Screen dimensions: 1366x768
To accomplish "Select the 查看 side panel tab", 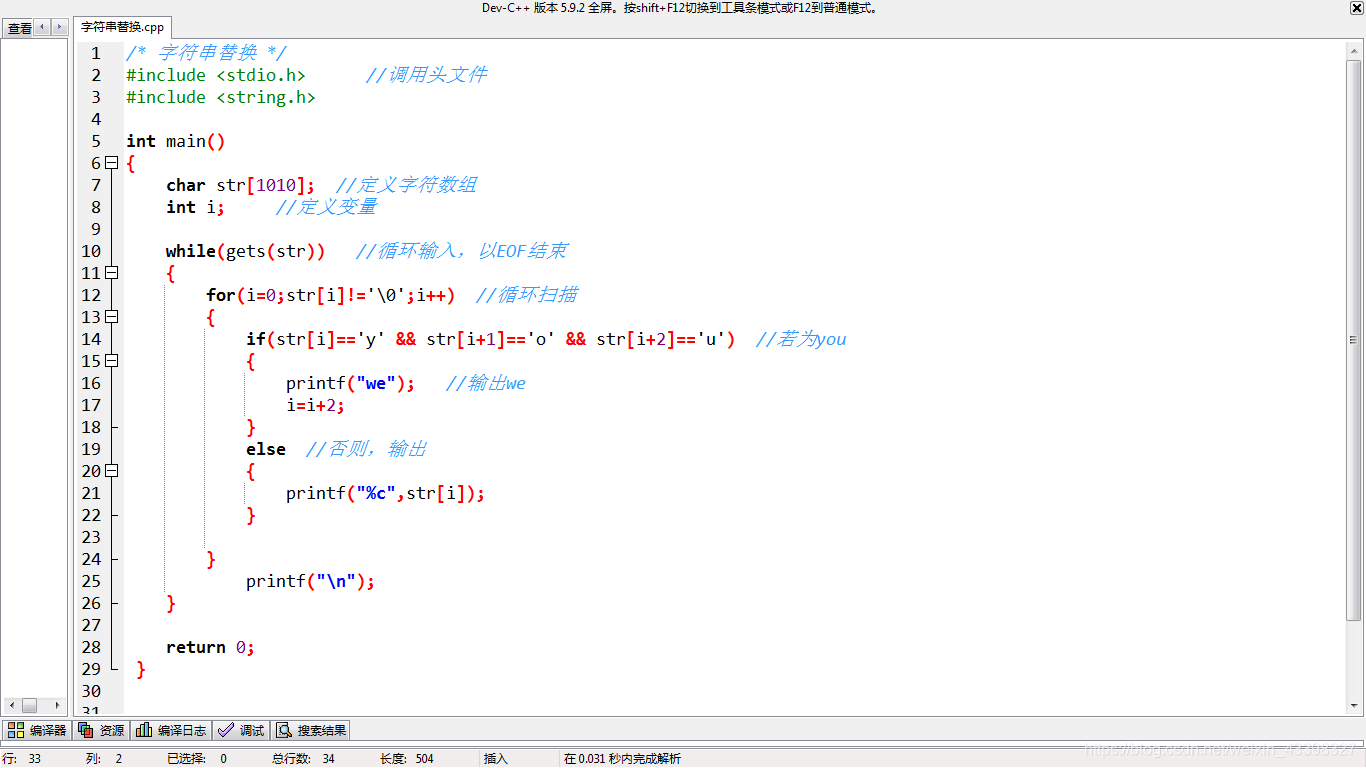I will point(19,28).
